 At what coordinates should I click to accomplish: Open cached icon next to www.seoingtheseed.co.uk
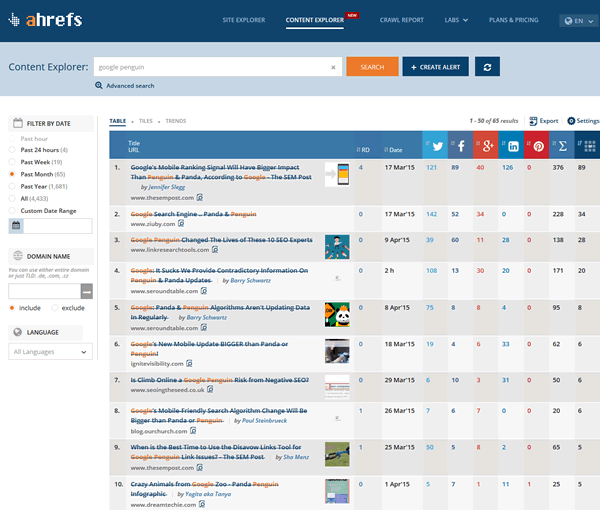(x=210, y=389)
